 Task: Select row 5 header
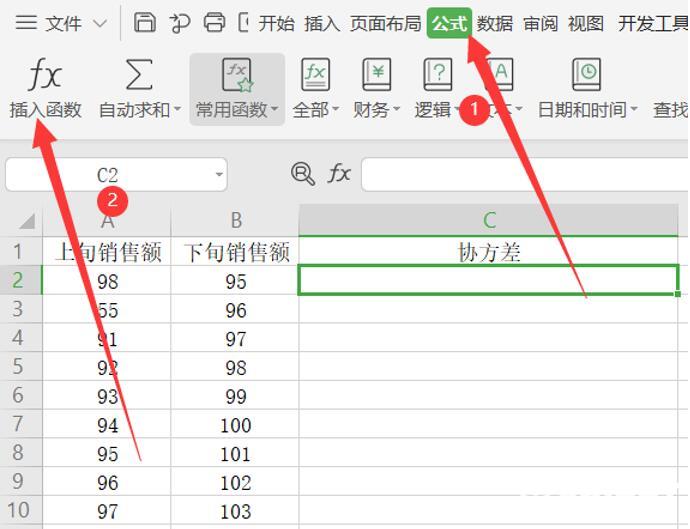click(x=21, y=366)
